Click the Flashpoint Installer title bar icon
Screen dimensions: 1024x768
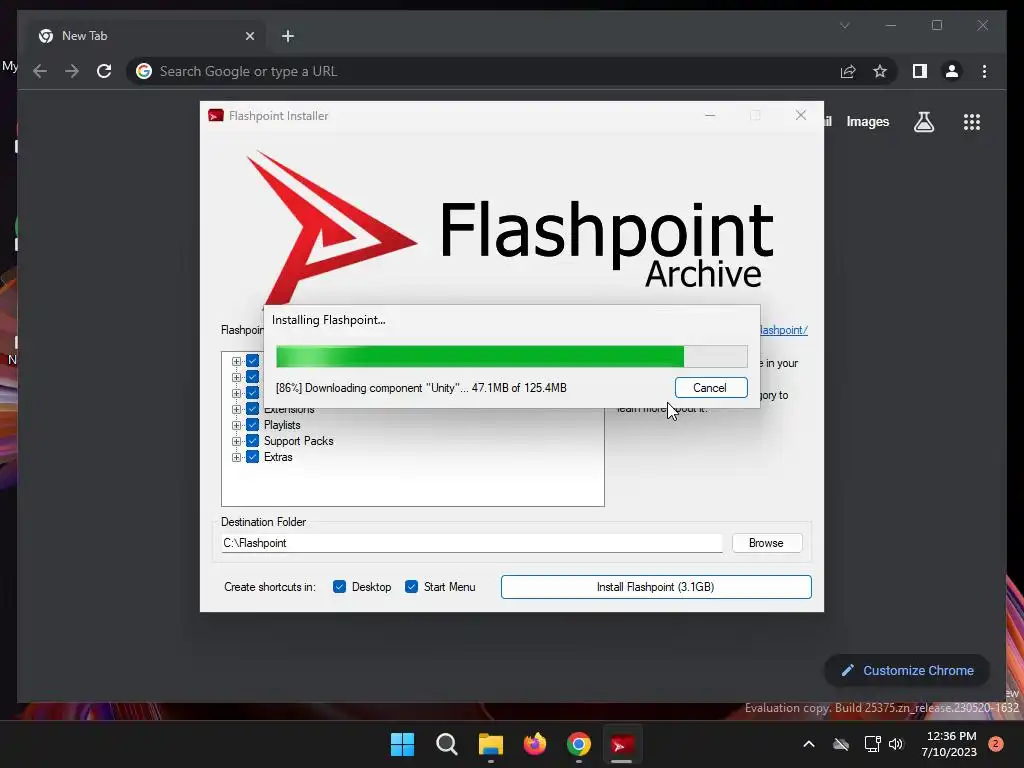click(x=216, y=116)
